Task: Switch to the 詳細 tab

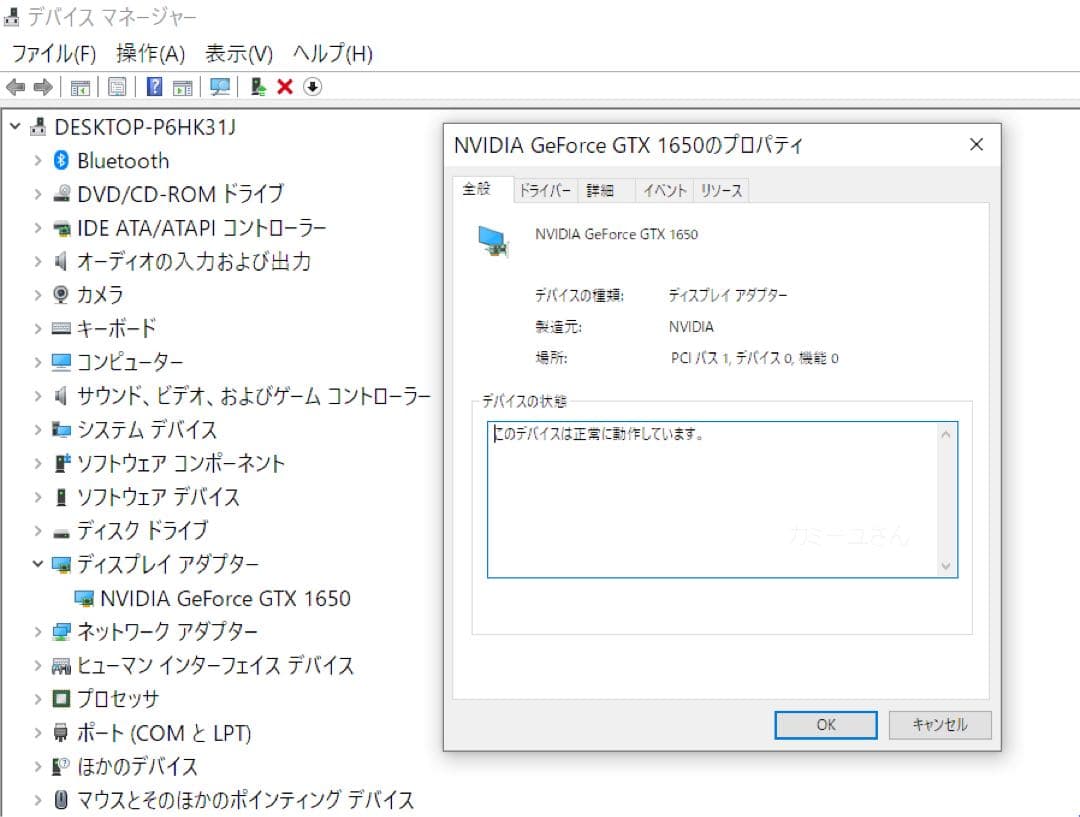Action: coord(600,190)
